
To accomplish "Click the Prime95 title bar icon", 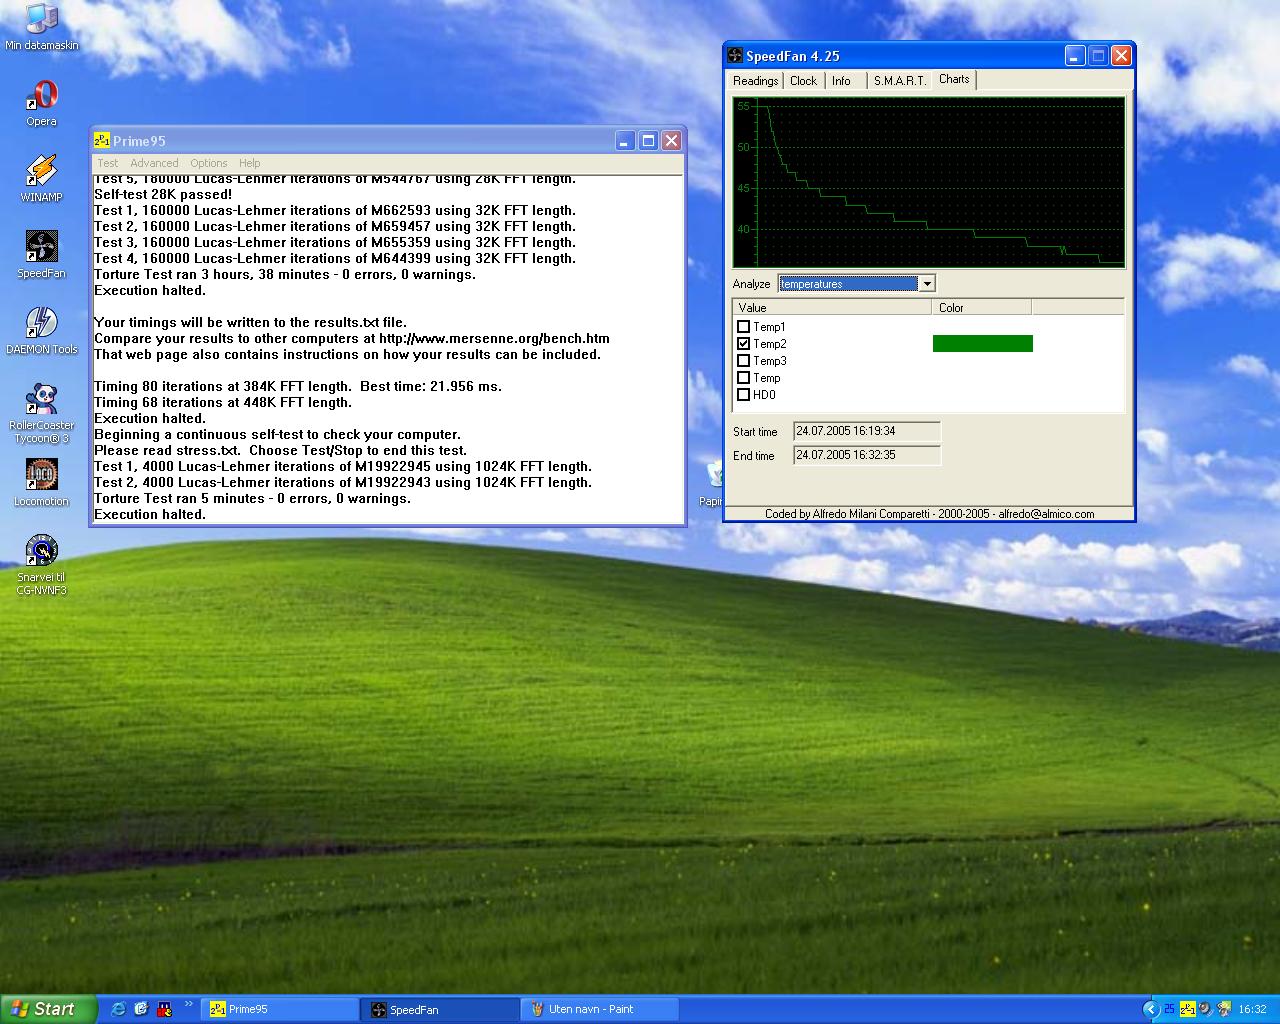I will tap(102, 141).
